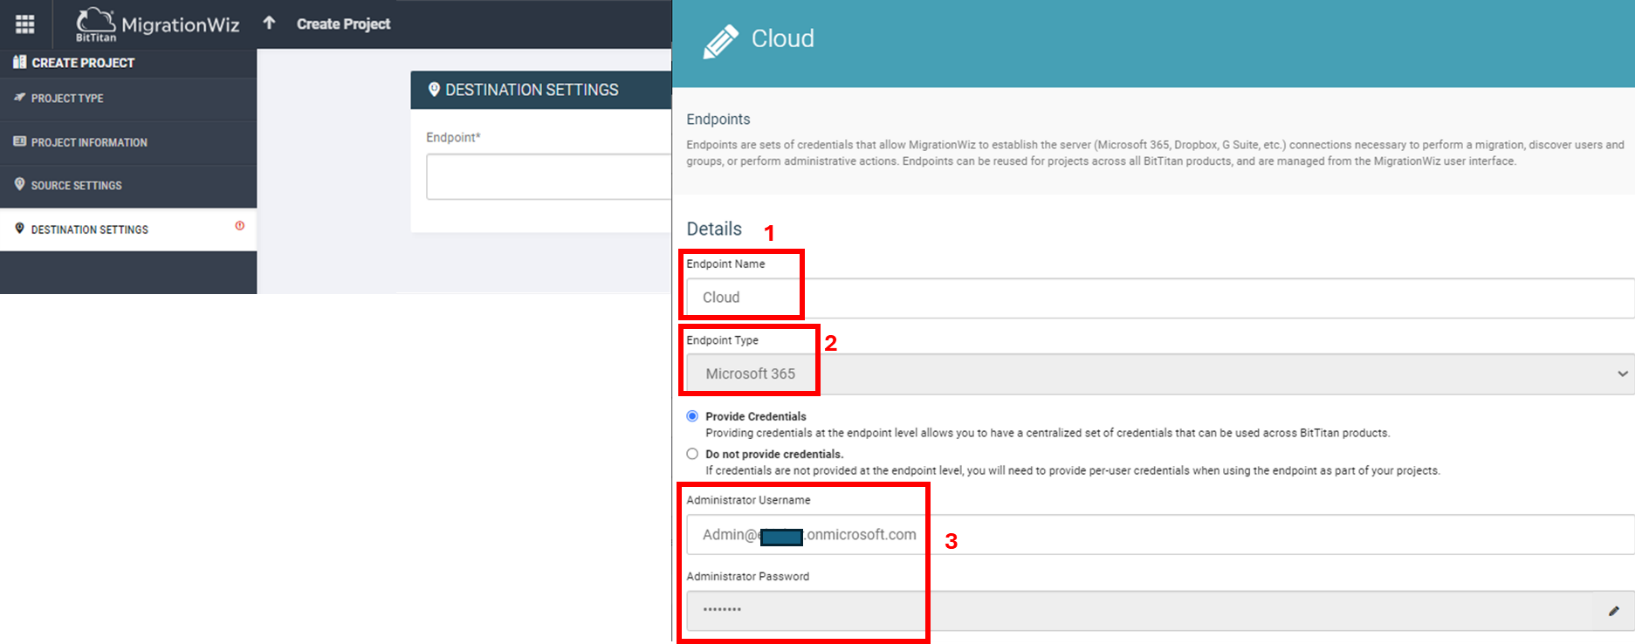Click the card icon beside Project Information
Image resolution: width=1635 pixels, height=644 pixels.
(19, 142)
